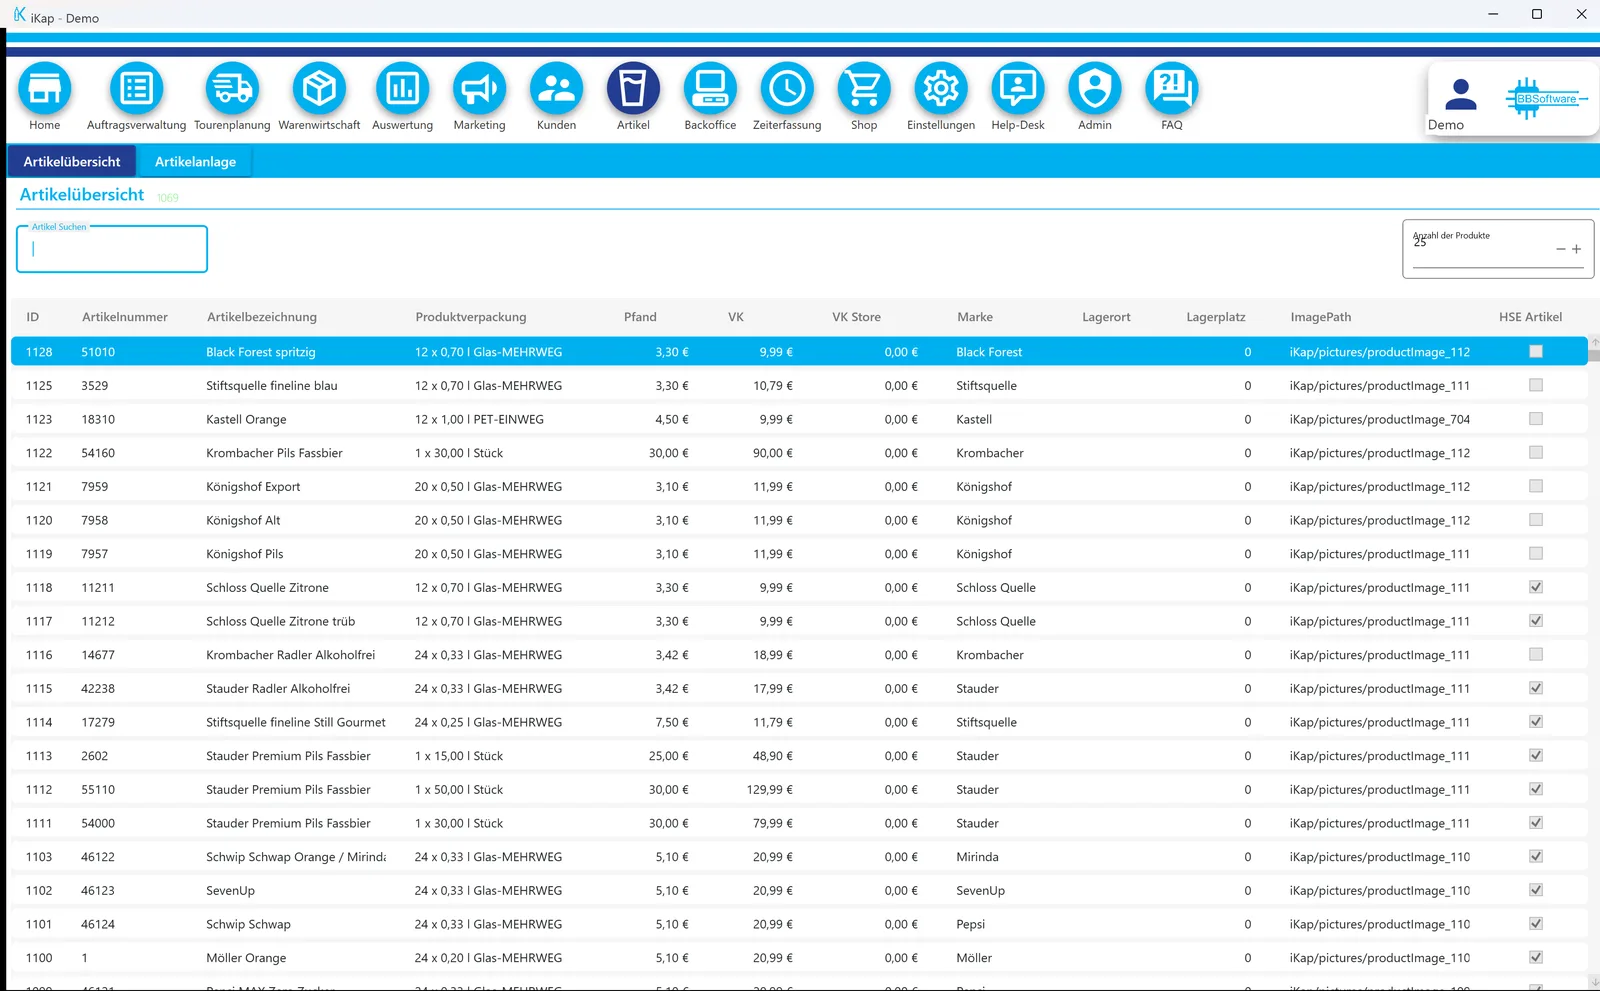Screen dimensions: 1600x991
Task: Select the Kastell Orange article name
Action: (x=246, y=419)
